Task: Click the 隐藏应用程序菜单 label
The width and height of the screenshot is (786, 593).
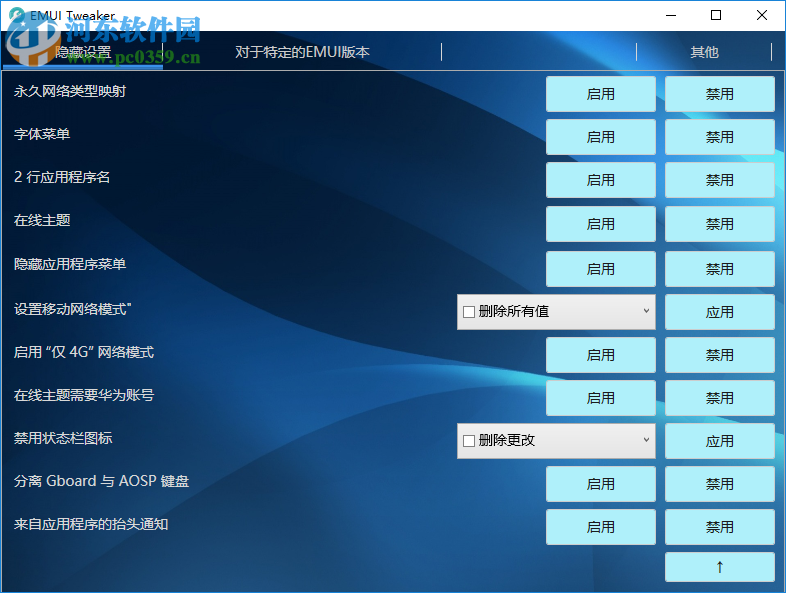Action: [70, 264]
